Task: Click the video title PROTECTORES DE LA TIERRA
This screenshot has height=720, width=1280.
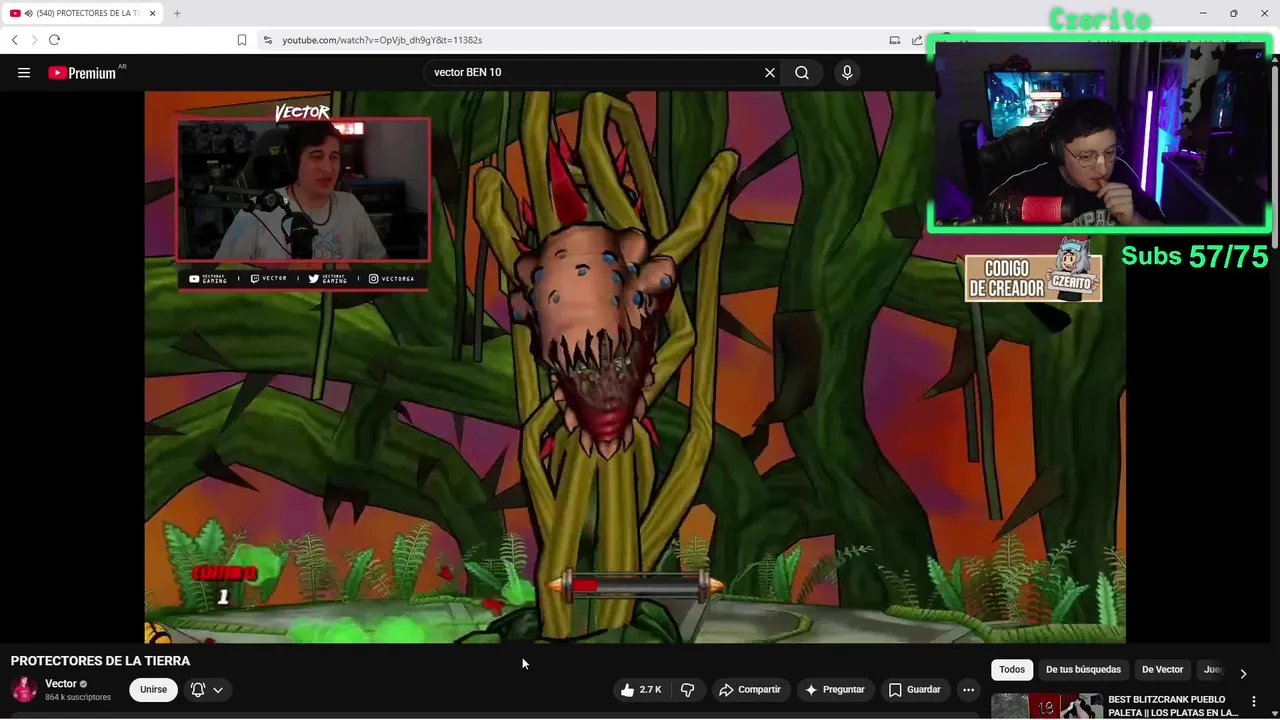Action: coord(100,661)
